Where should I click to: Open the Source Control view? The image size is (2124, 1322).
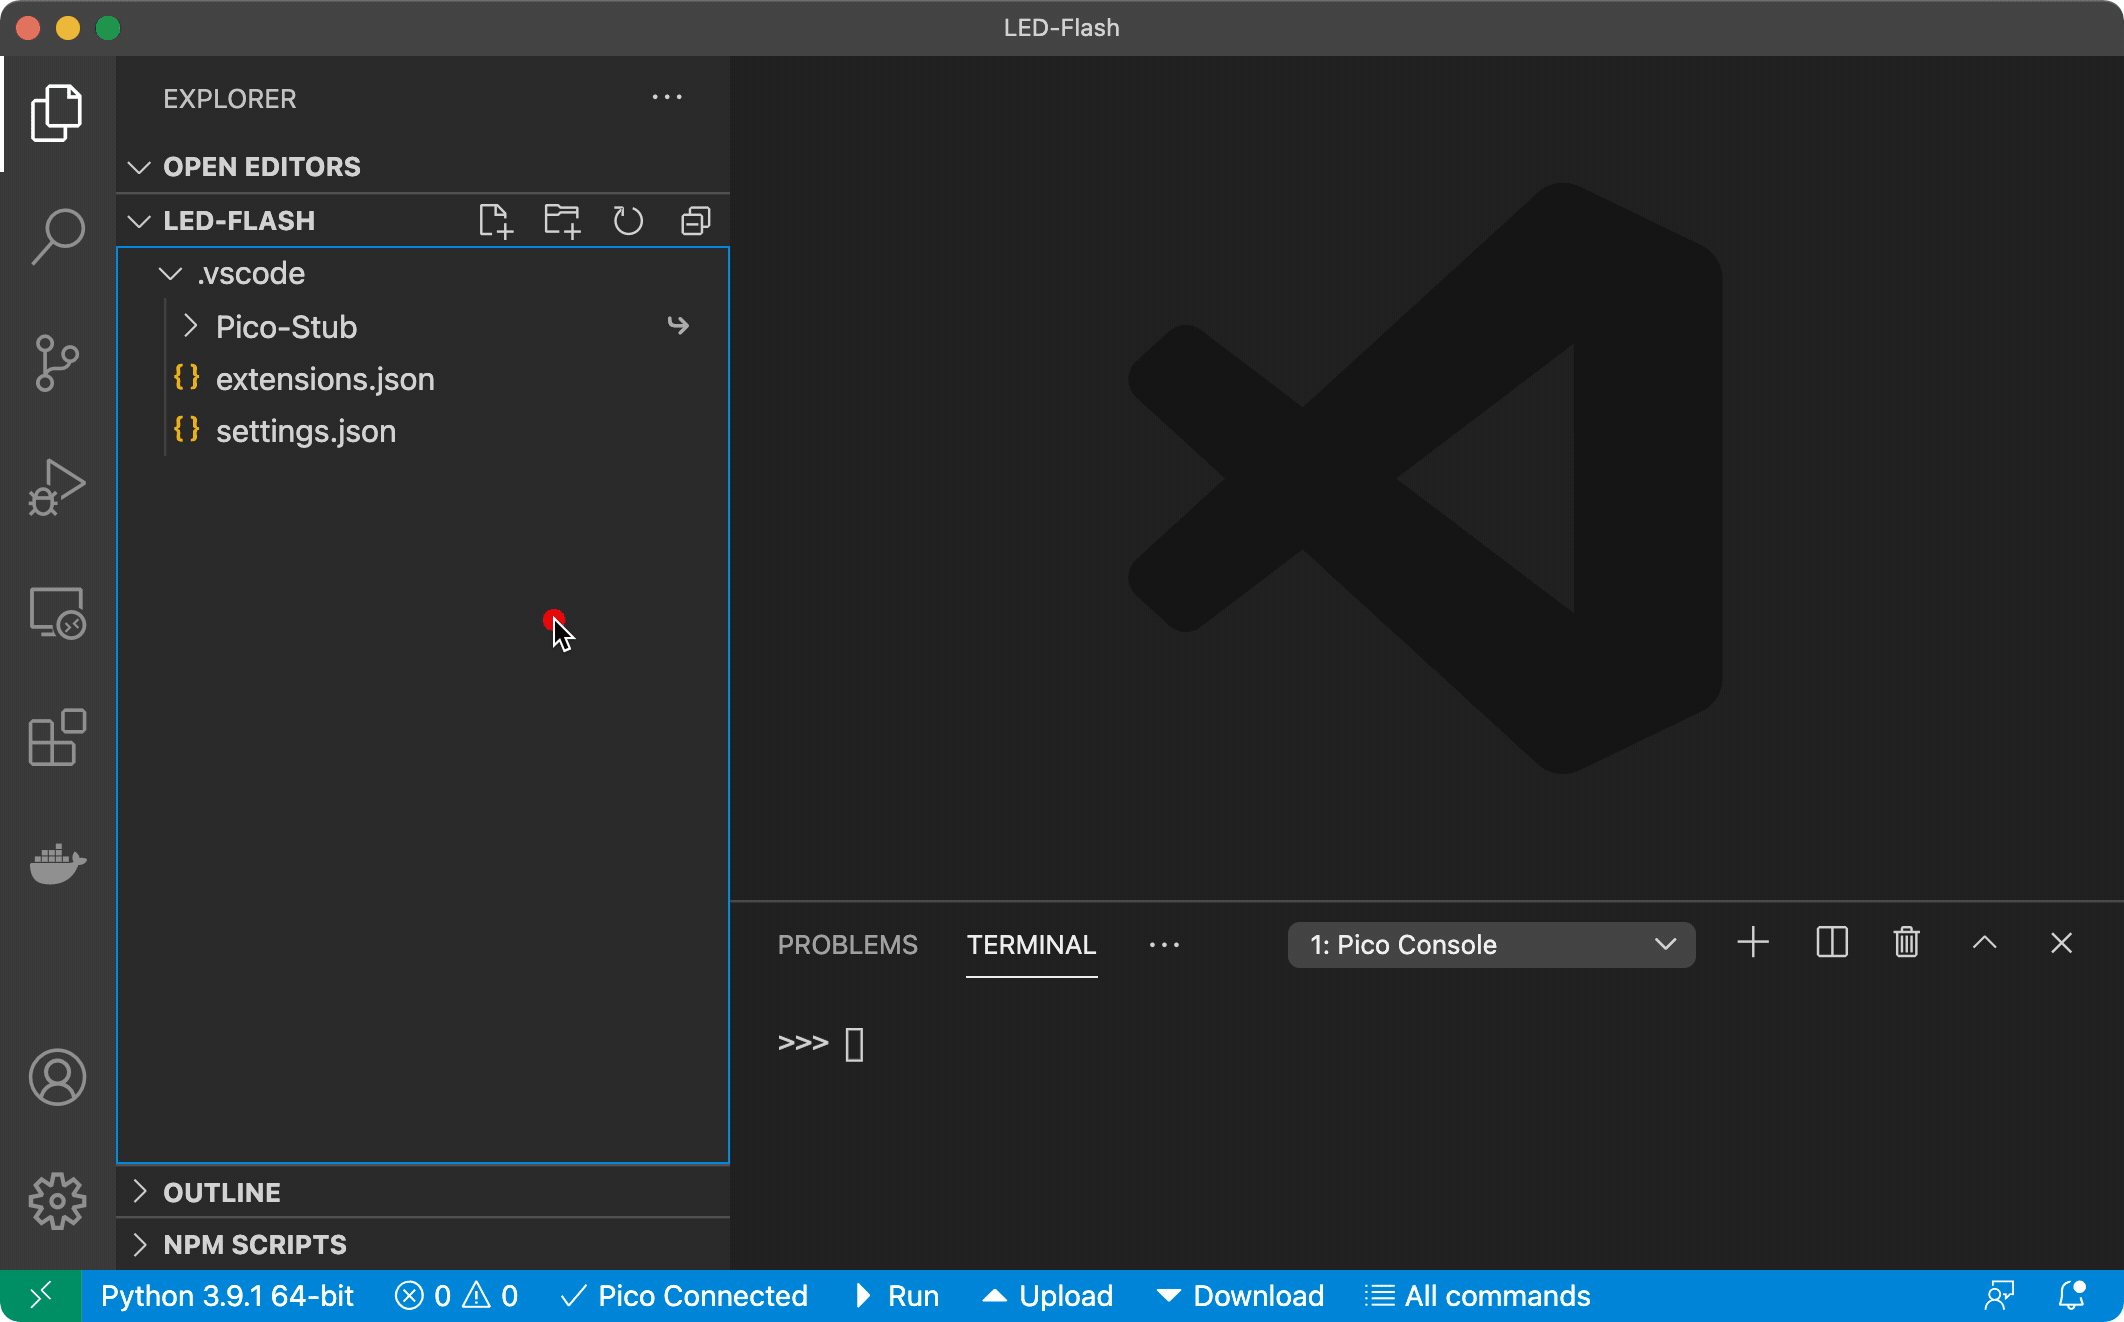(57, 362)
